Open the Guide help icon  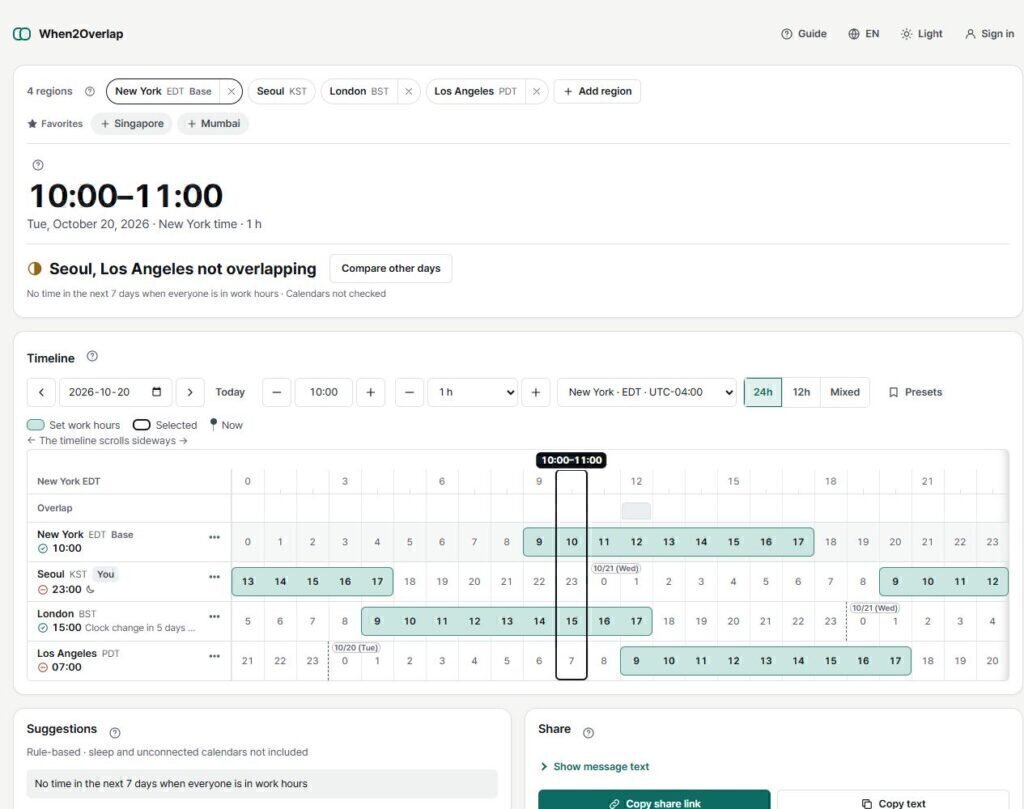(x=786, y=34)
